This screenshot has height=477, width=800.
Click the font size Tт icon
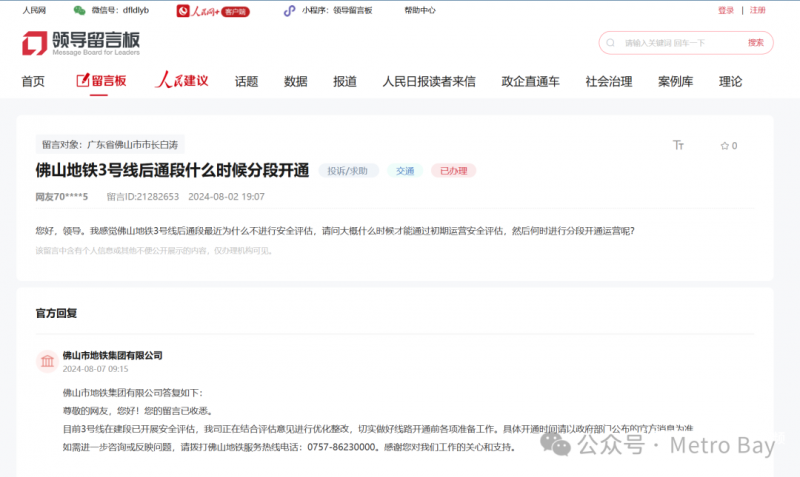679,146
